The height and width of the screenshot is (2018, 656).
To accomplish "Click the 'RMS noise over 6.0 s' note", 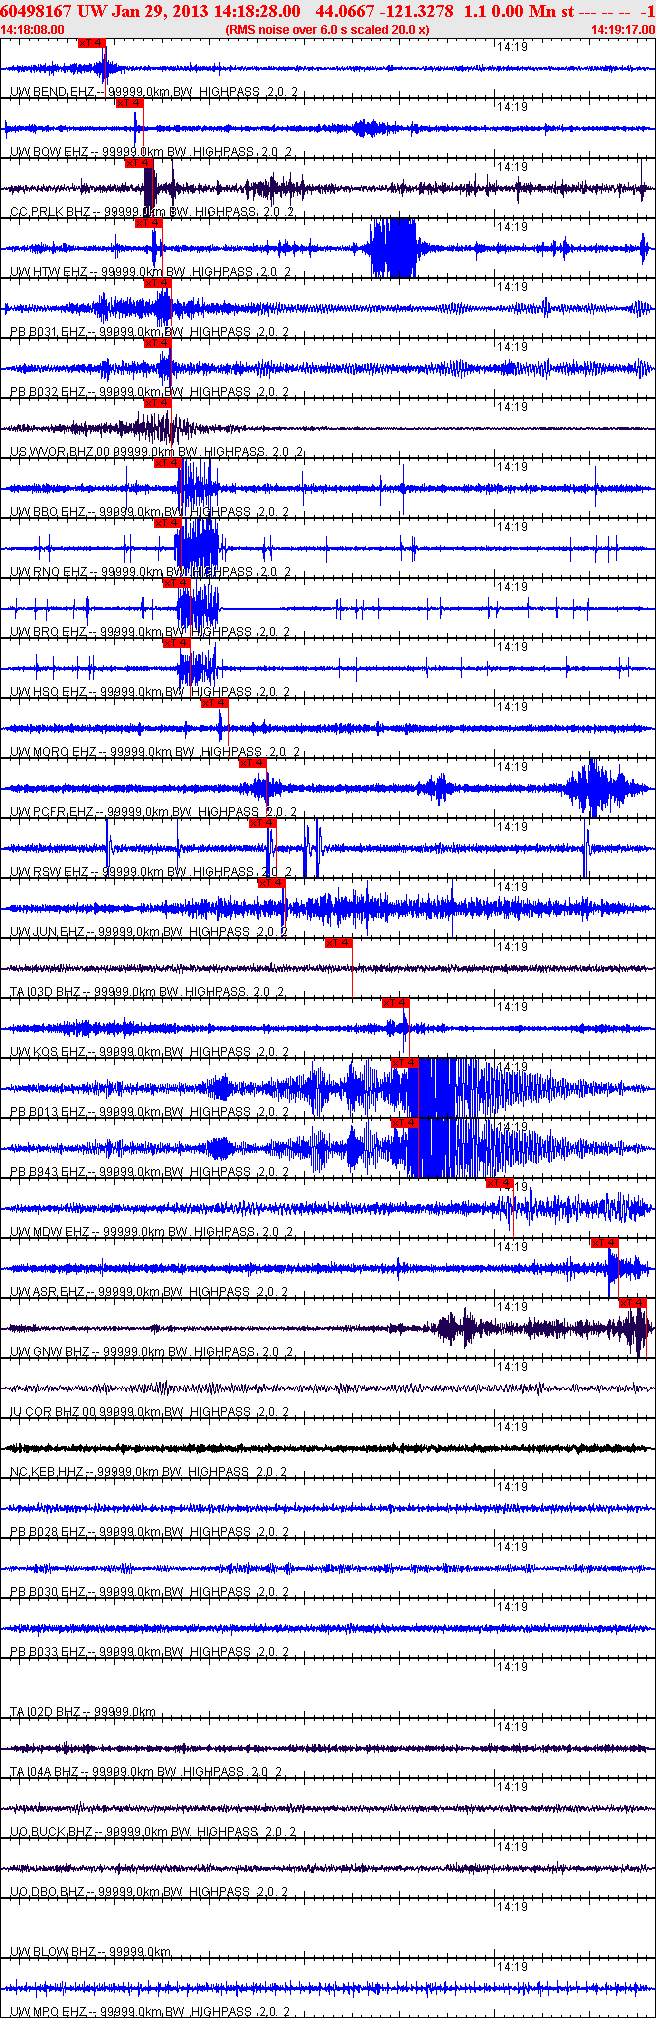I will pos(328,30).
